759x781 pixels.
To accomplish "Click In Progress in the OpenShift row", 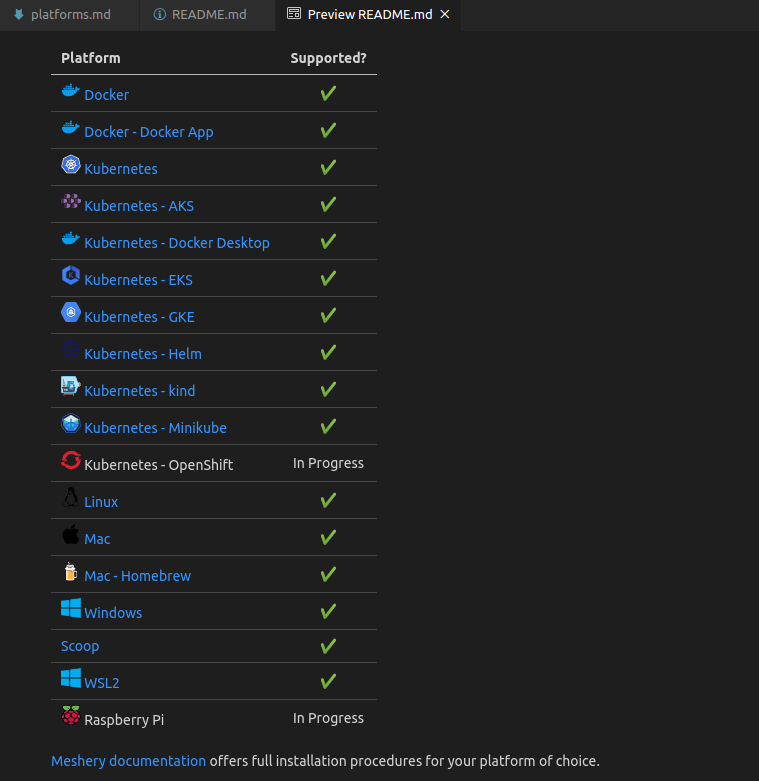I will tap(328, 463).
